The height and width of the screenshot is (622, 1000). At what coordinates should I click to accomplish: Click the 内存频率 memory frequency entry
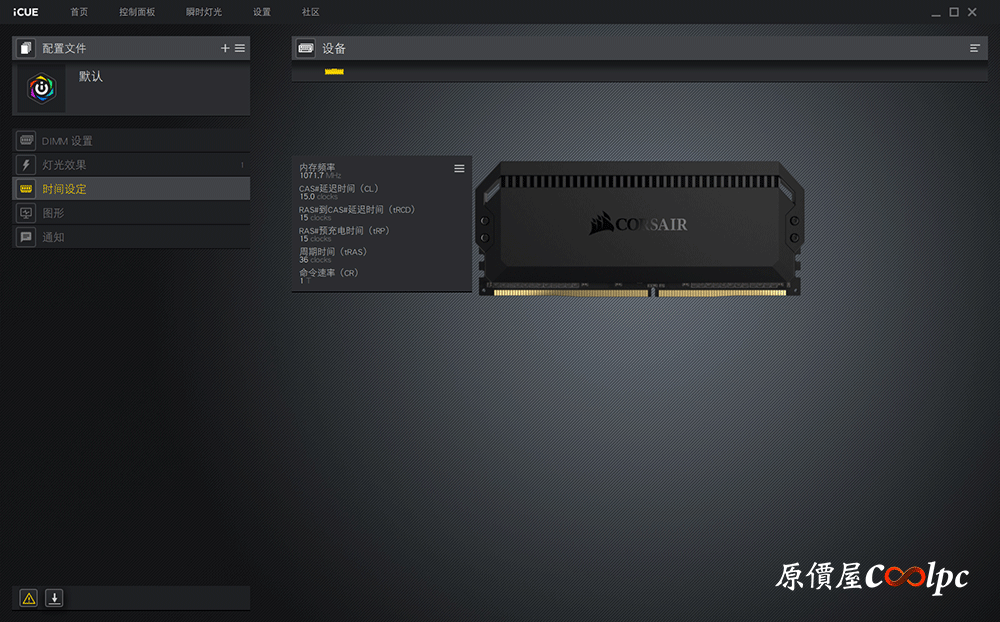[x=320, y=171]
